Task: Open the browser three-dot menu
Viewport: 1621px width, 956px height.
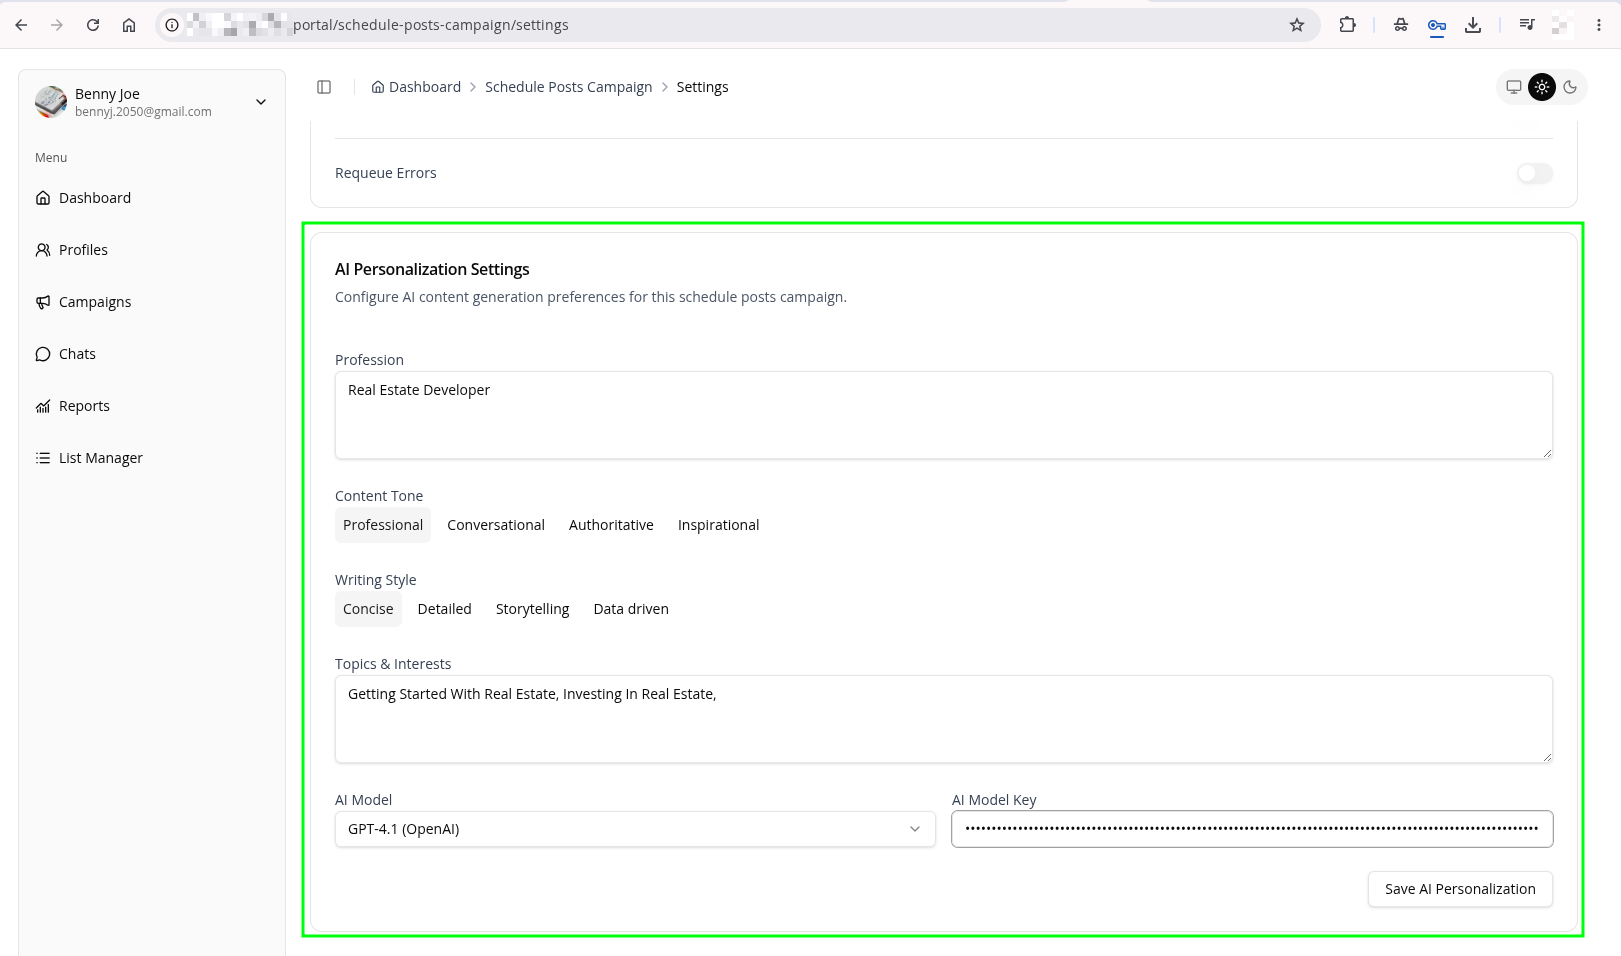Action: tap(1599, 25)
